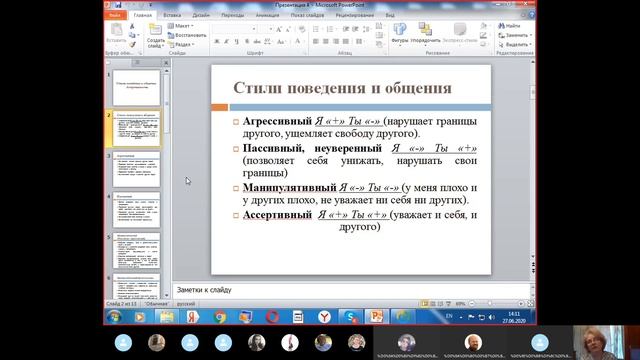Viewport: 640px width, 360px height.
Task: Open the font color dropdown (A)
Action: coord(299,42)
